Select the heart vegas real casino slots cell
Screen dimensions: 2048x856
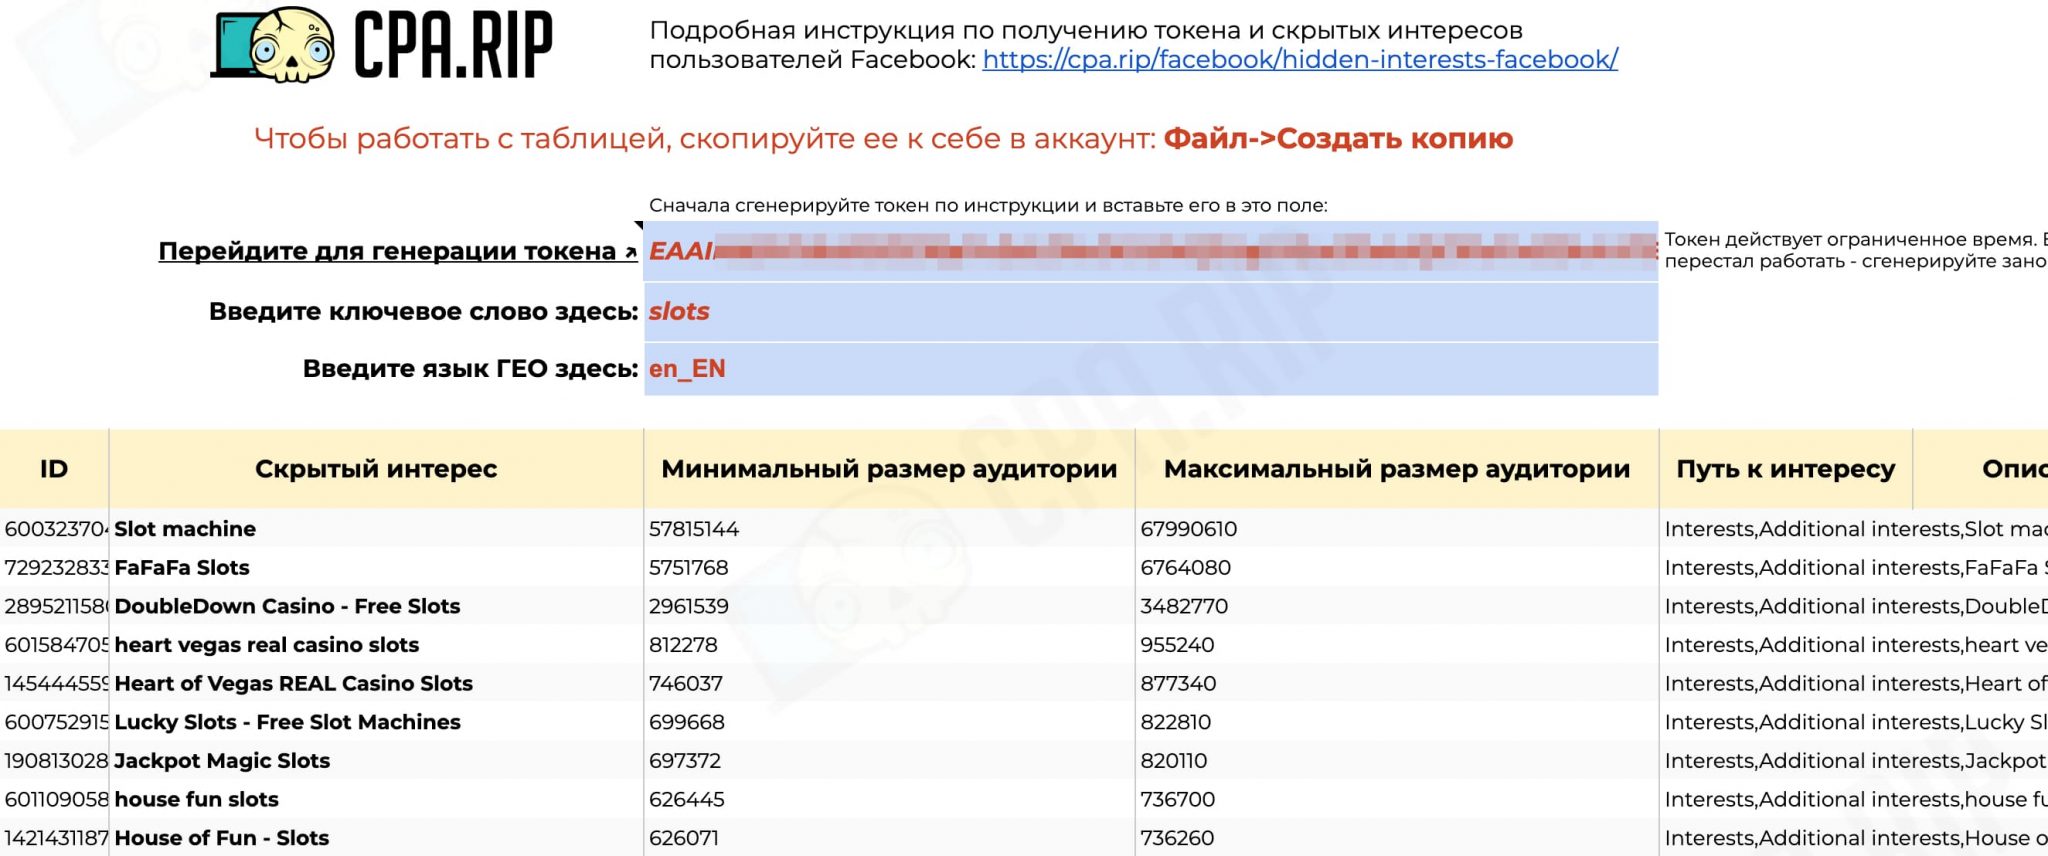coord(376,645)
